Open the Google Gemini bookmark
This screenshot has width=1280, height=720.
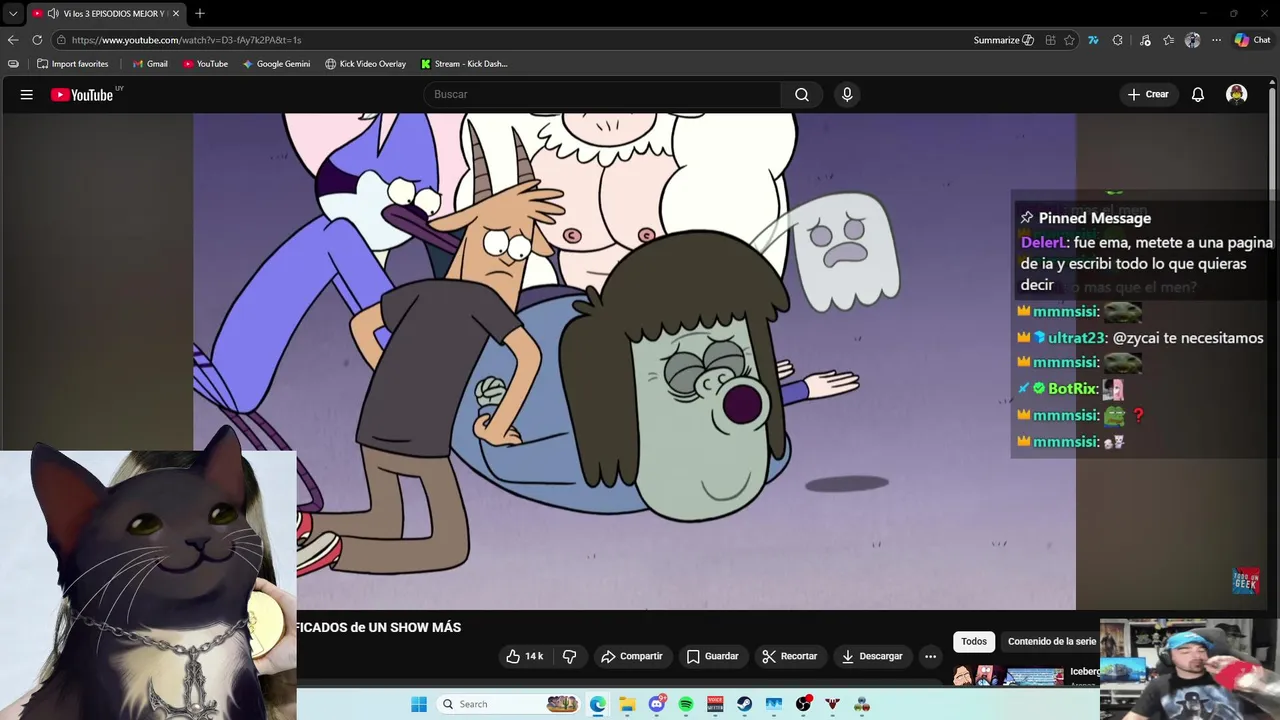pyautogui.click(x=276, y=64)
